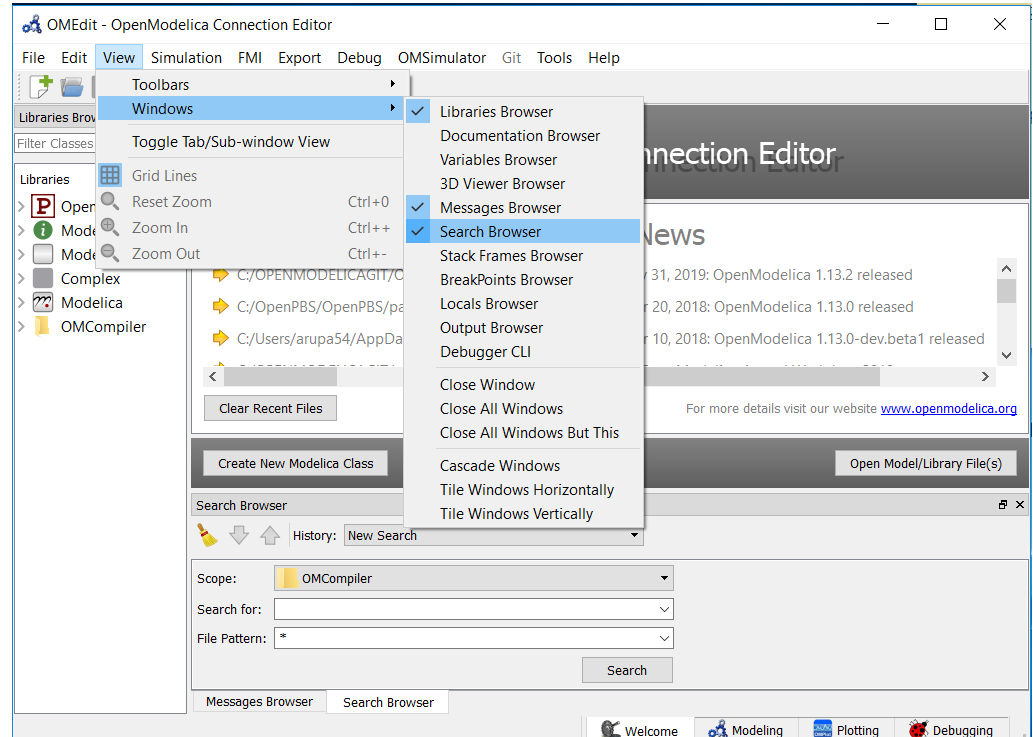
Task: Uncheck Libraries Browser in Windows submenu
Action: click(x=496, y=112)
